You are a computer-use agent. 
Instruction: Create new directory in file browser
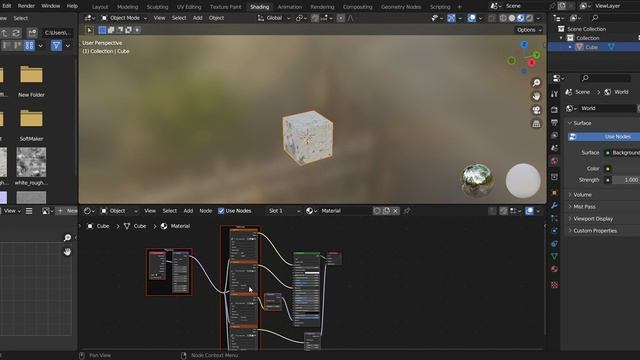coord(32,33)
